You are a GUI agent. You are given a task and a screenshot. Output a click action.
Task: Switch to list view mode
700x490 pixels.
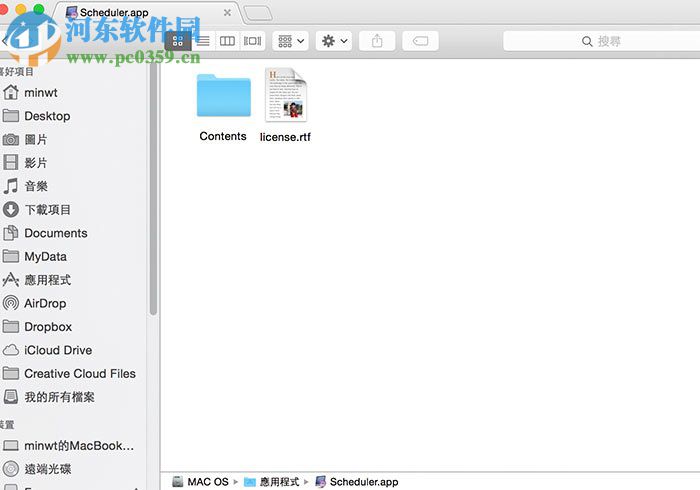coord(203,41)
